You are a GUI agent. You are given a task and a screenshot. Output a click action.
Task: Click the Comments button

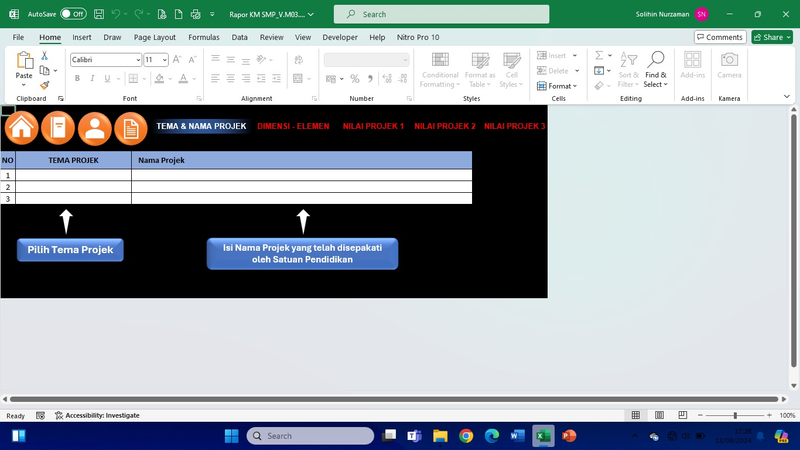[x=720, y=37]
